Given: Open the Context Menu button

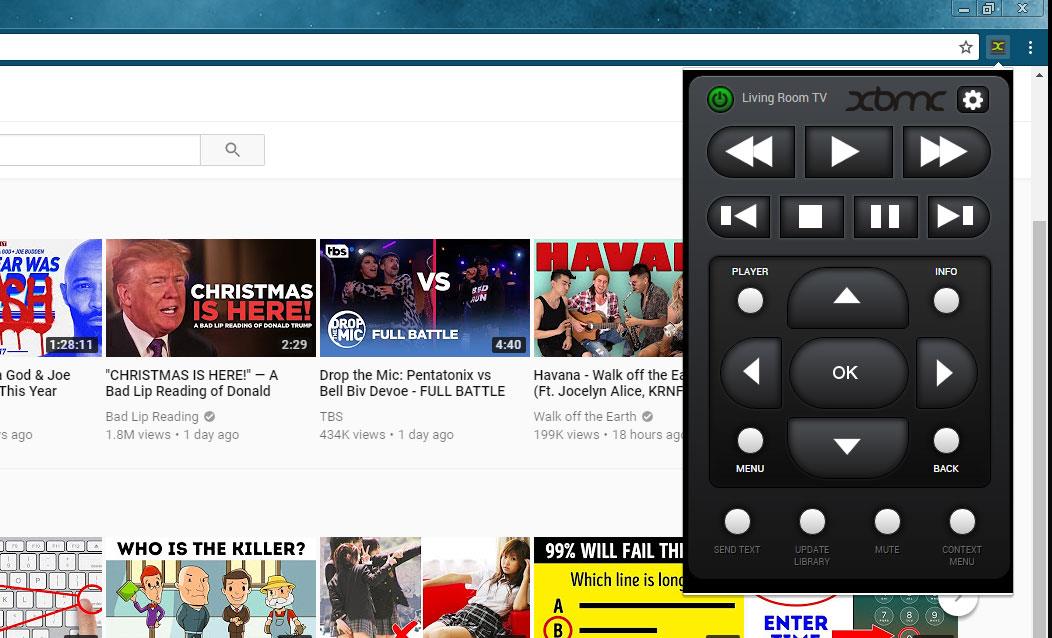Looking at the screenshot, I should [x=961, y=522].
